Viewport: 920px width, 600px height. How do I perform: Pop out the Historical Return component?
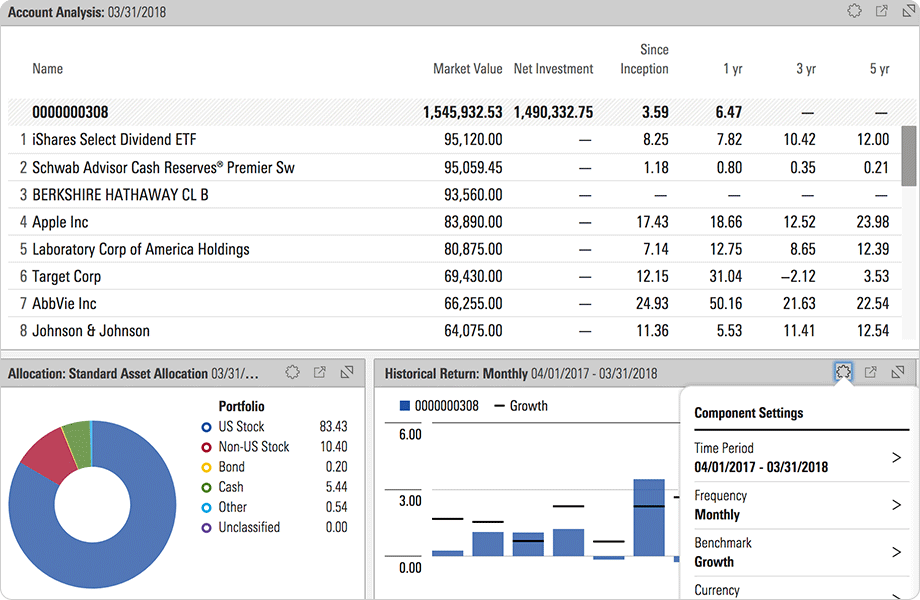point(870,373)
